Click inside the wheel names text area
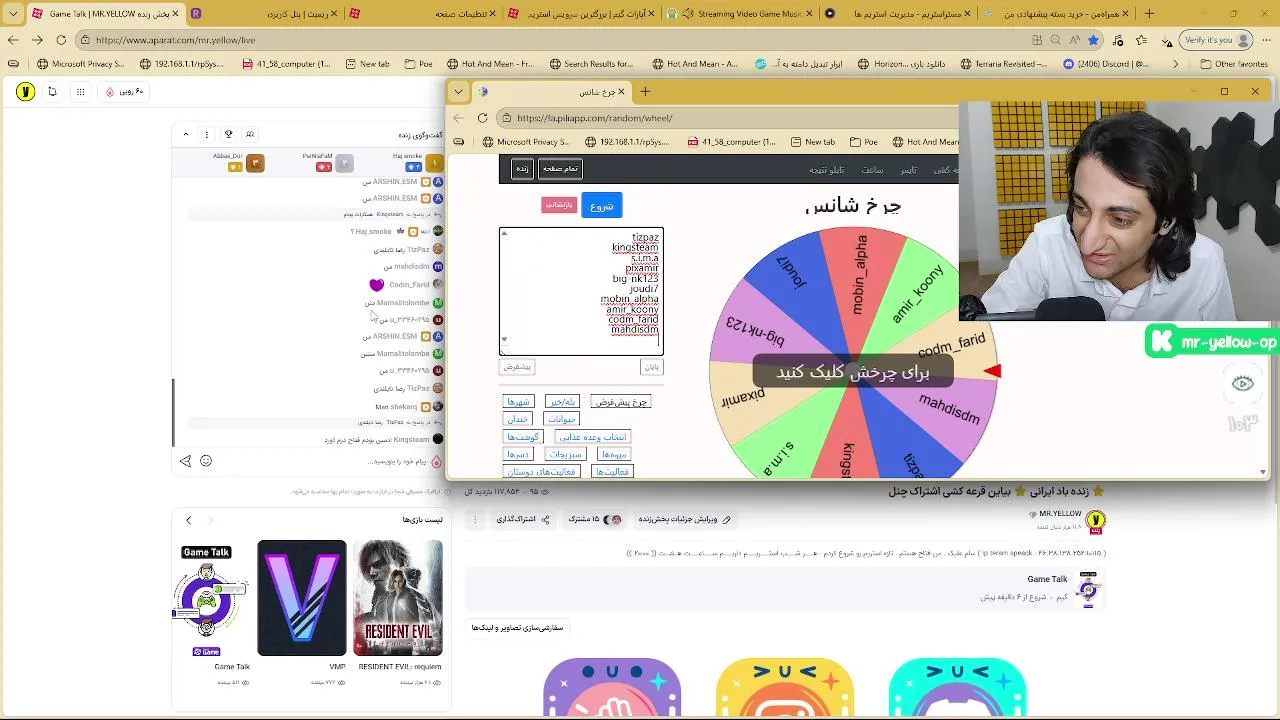 pyautogui.click(x=581, y=291)
